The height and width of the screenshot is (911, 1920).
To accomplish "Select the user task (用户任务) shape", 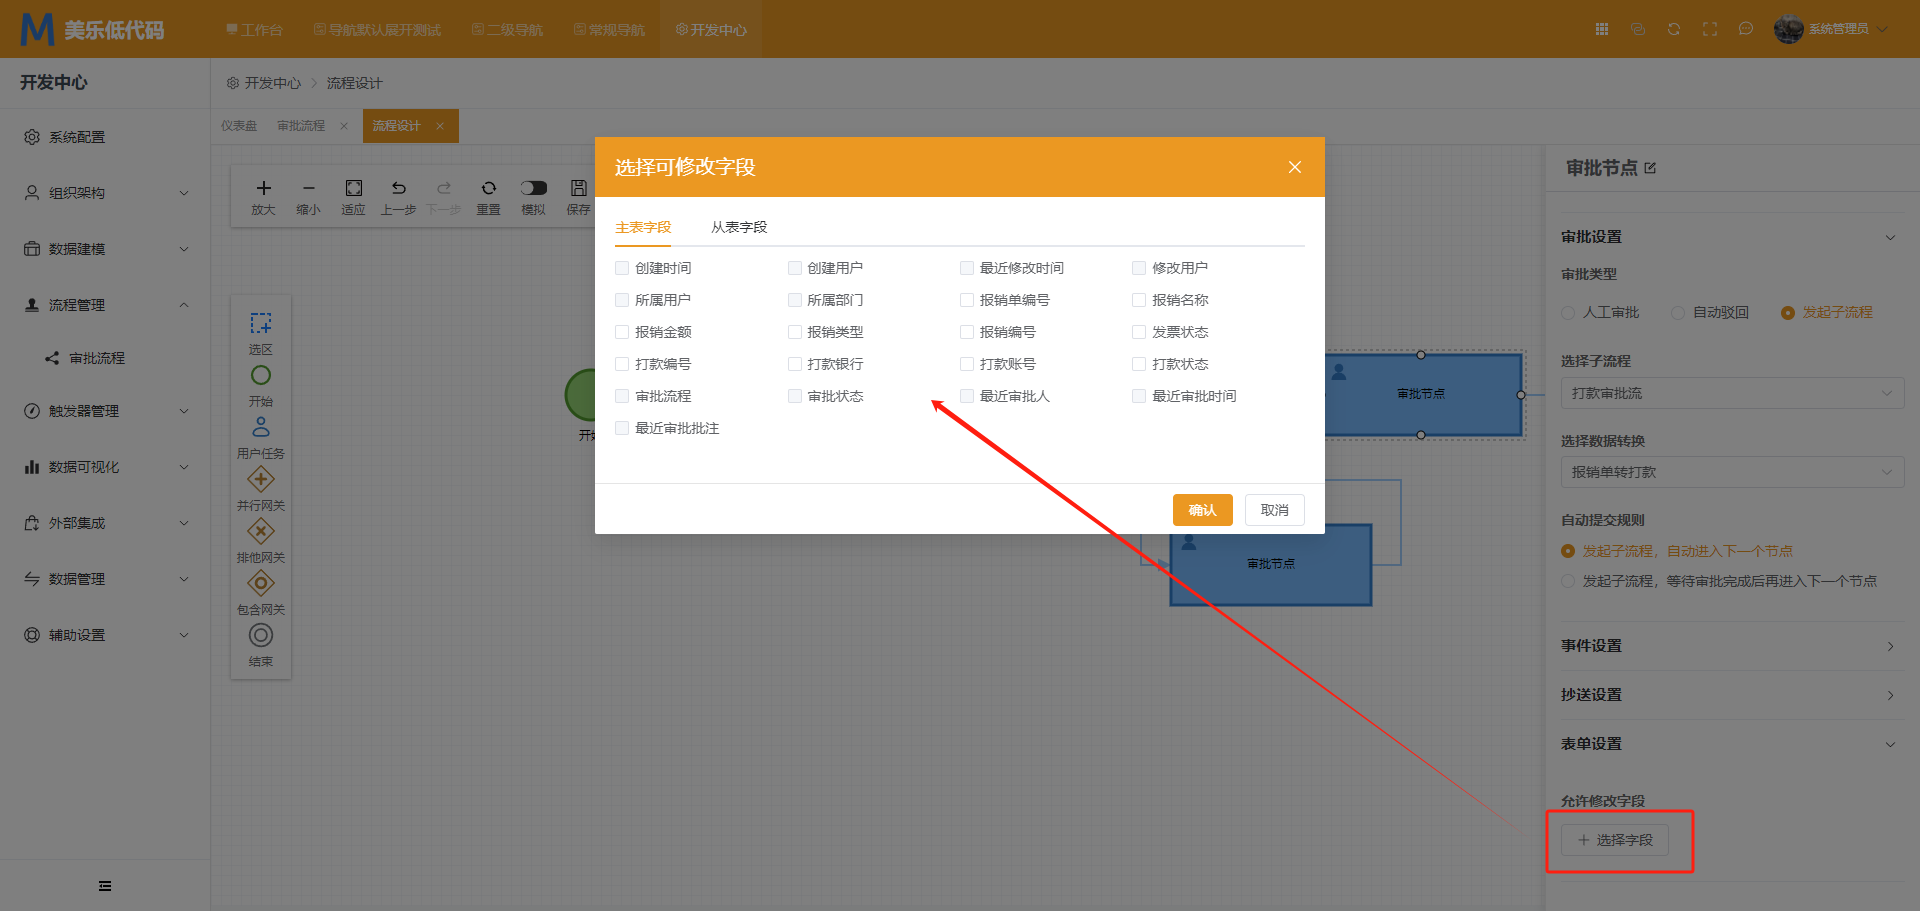I will pyautogui.click(x=261, y=428).
